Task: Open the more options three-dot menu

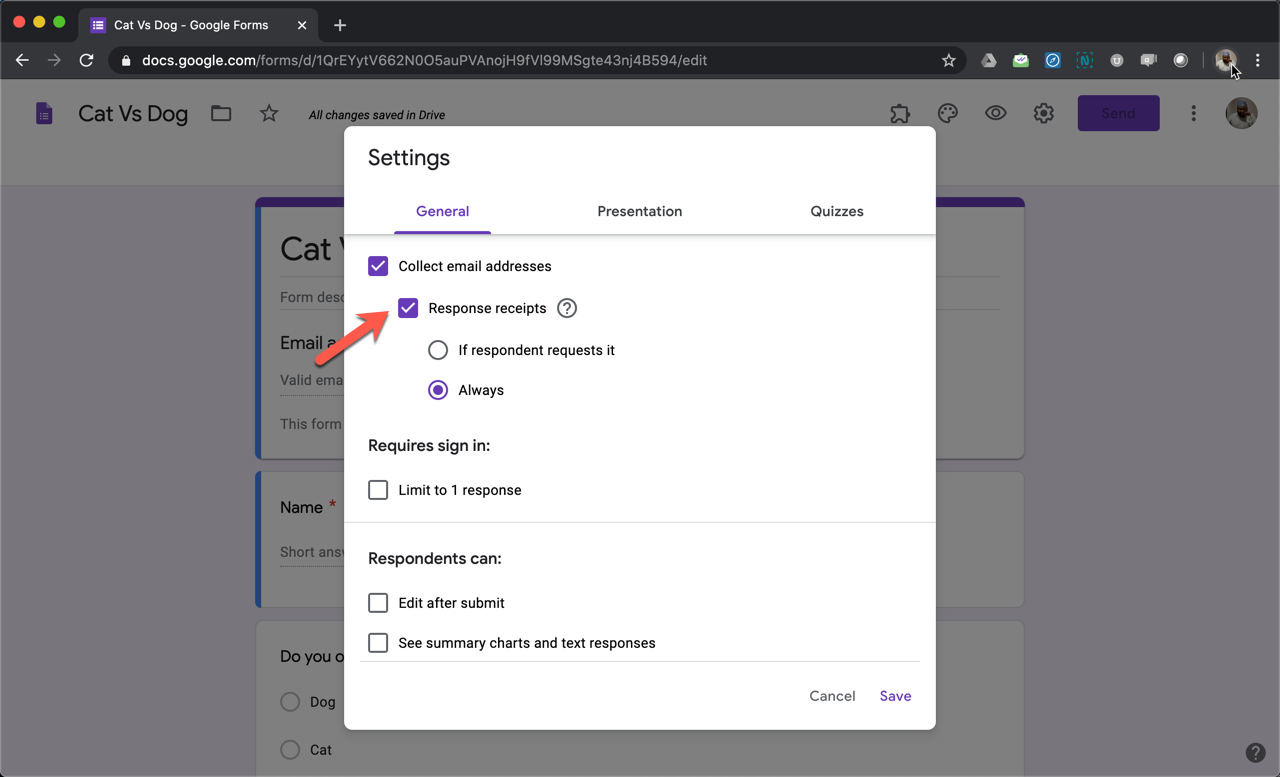Action: point(1193,114)
